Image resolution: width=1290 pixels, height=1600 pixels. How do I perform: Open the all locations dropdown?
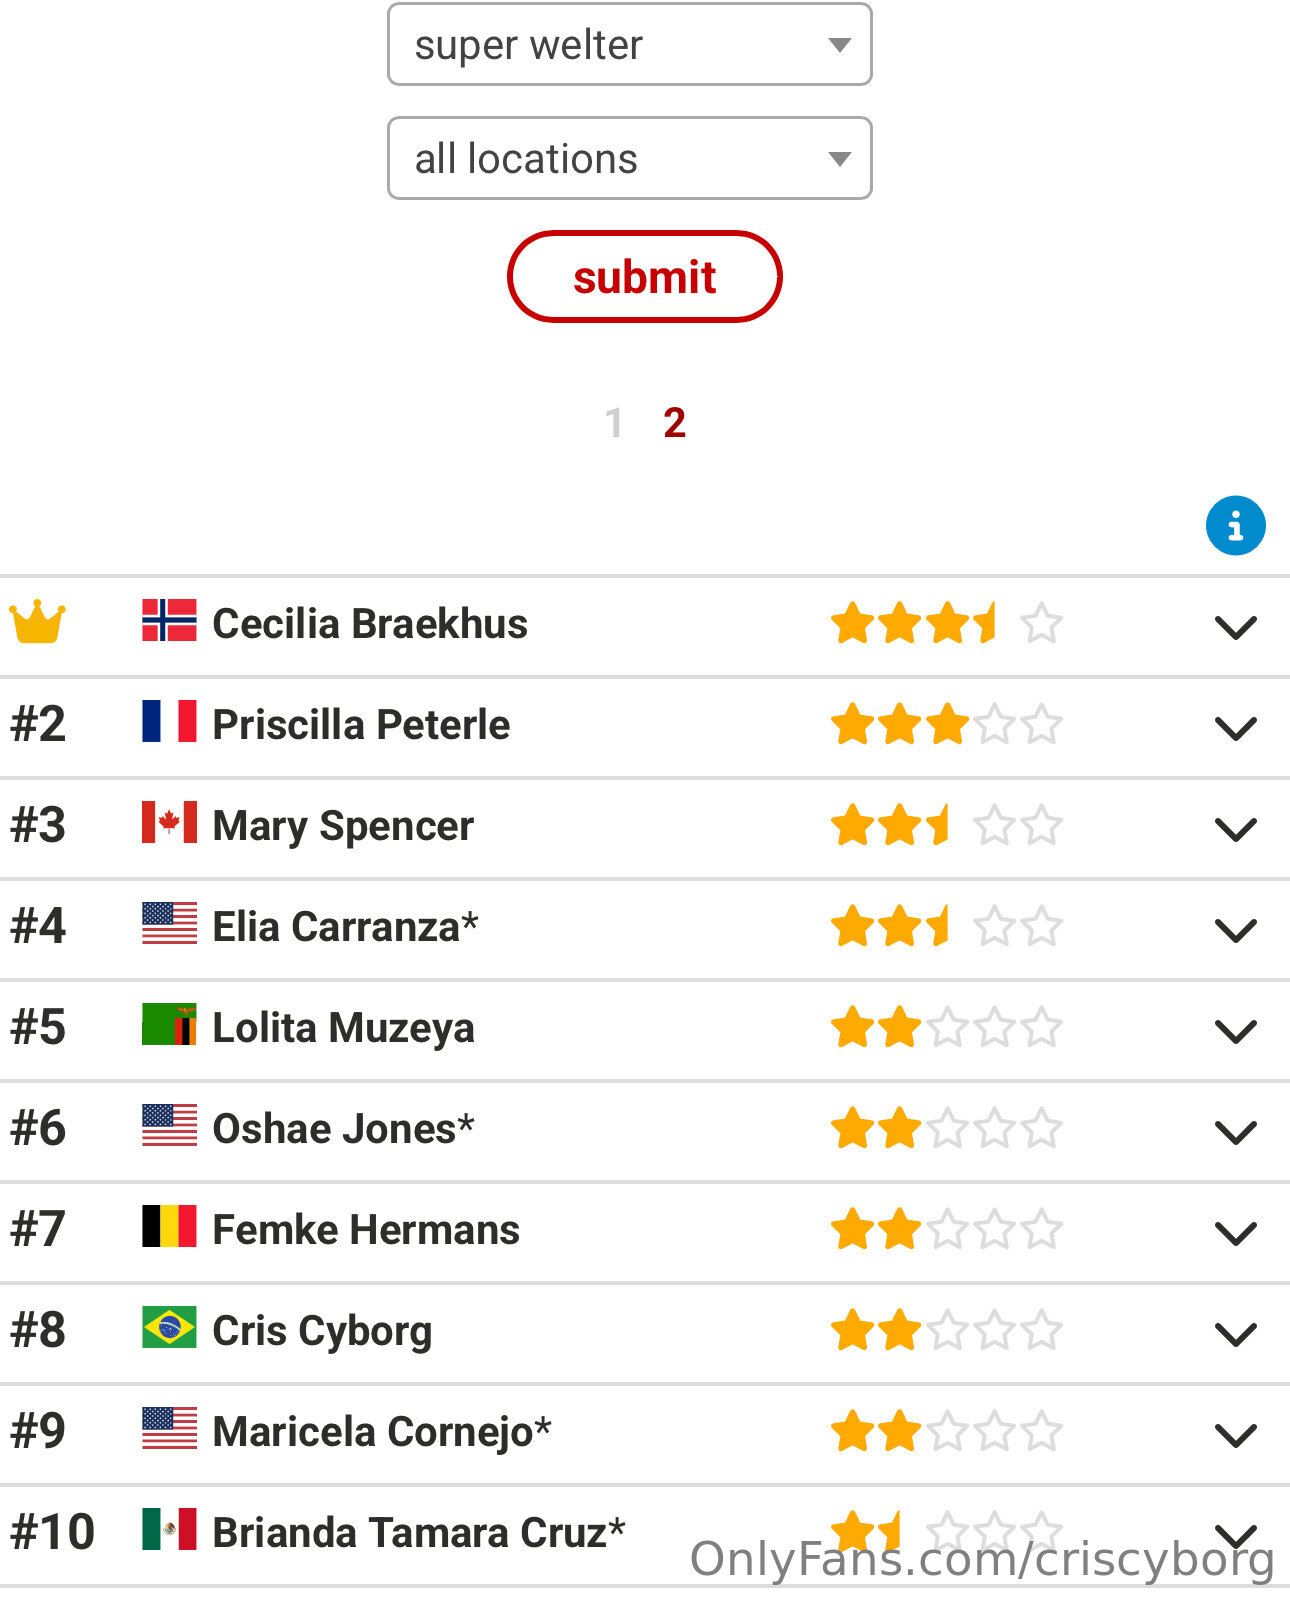click(630, 159)
